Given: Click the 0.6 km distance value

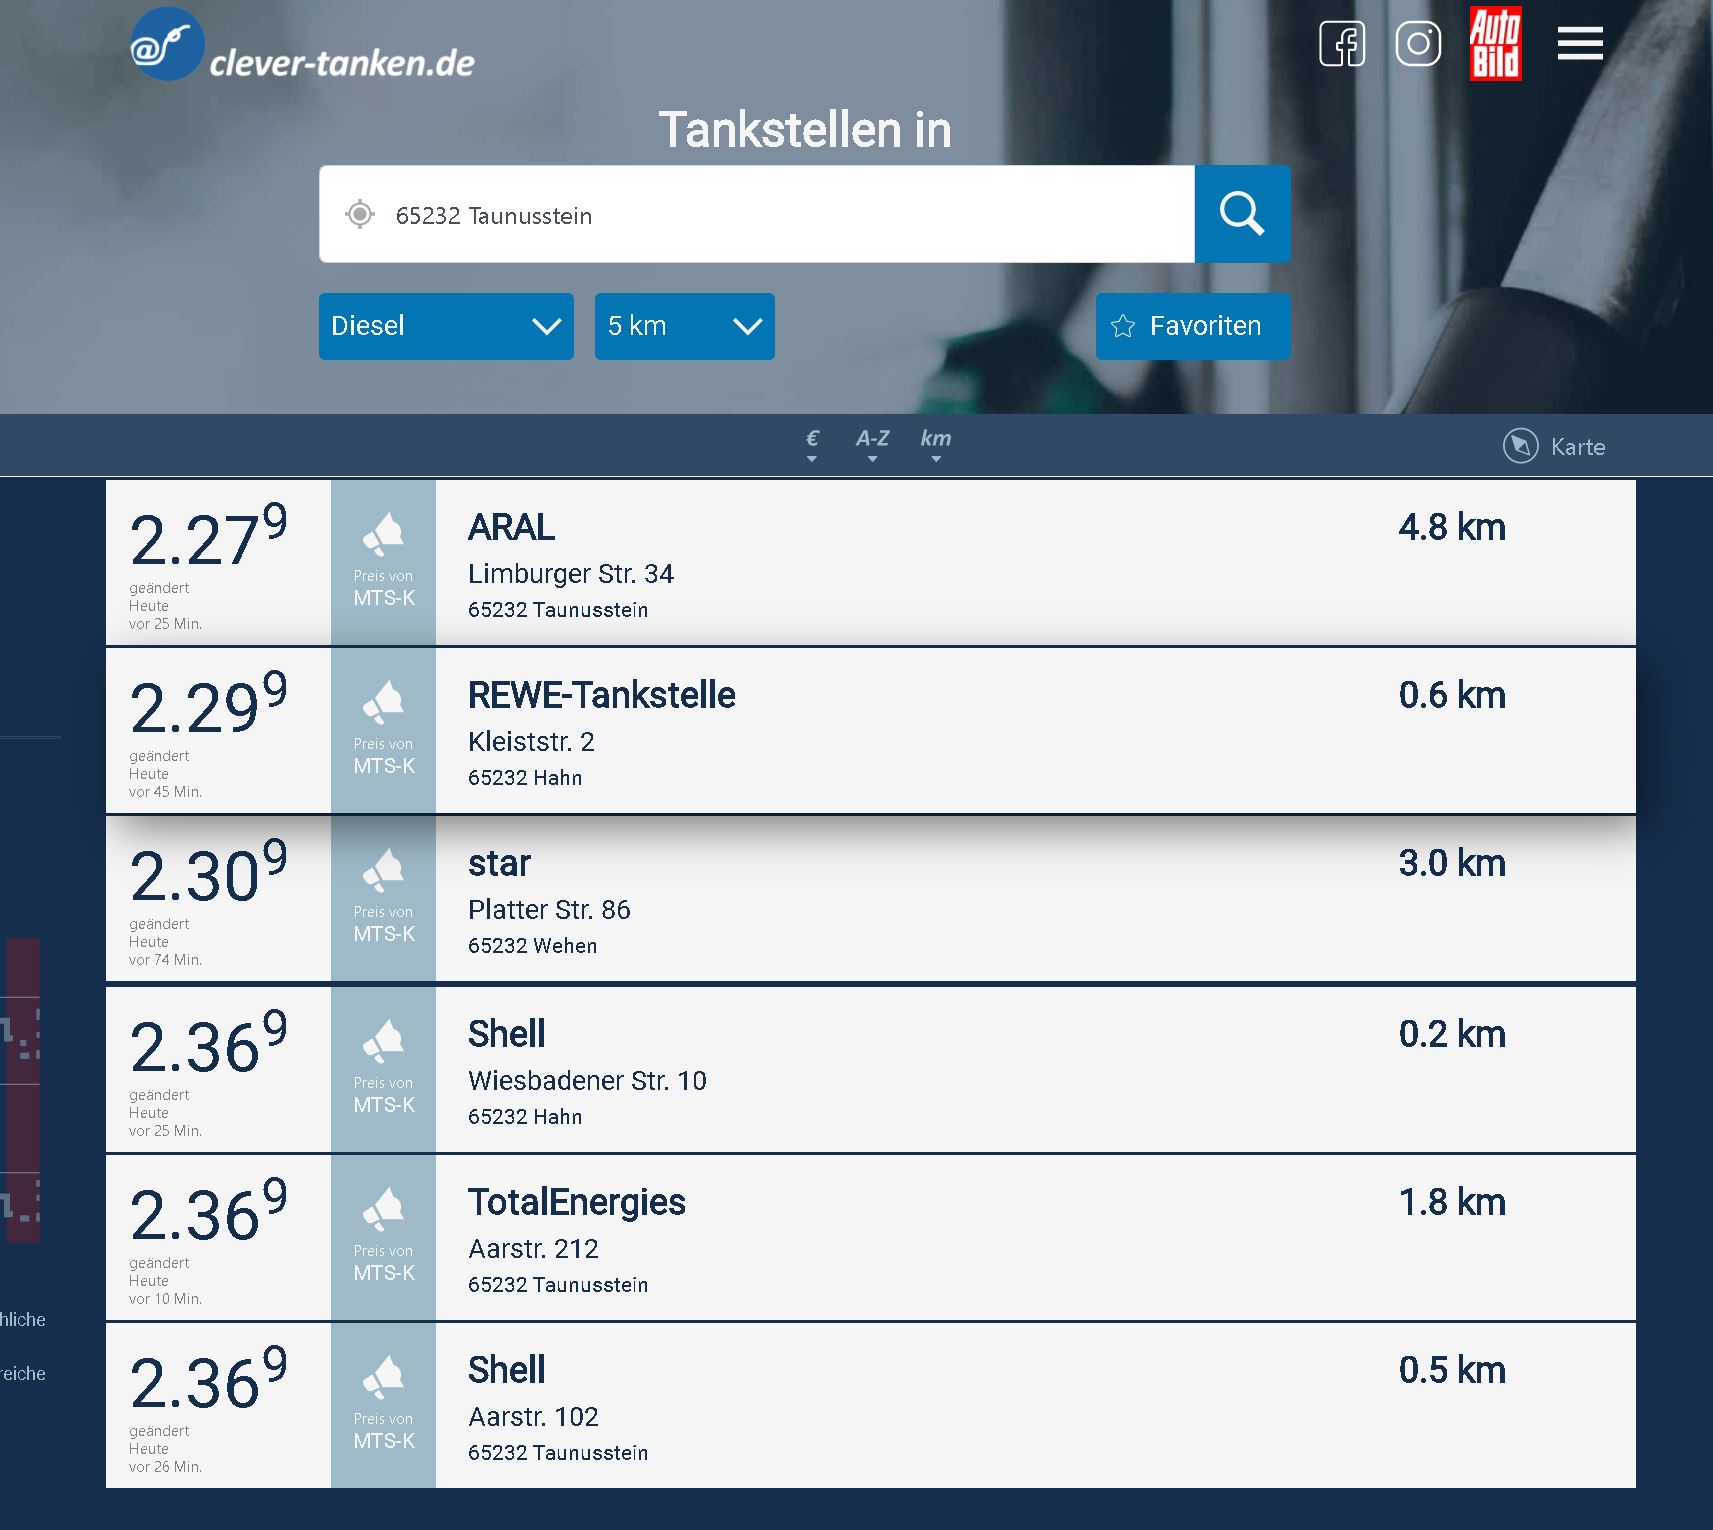Looking at the screenshot, I should (1452, 695).
